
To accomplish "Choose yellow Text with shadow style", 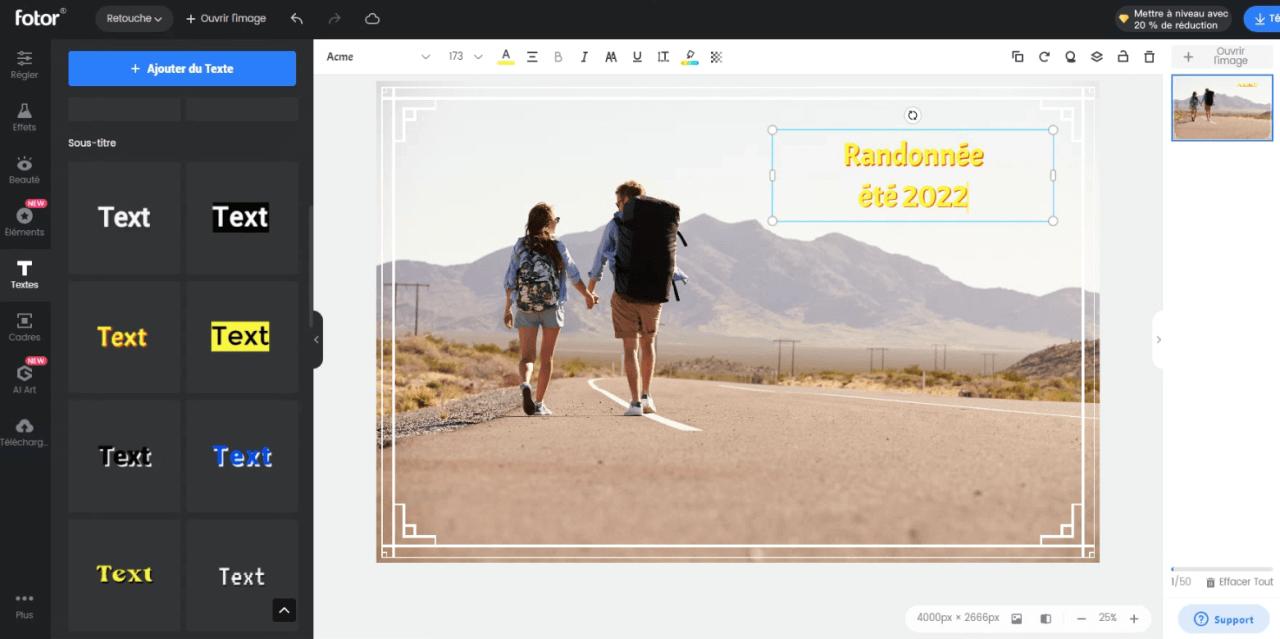I will click(124, 337).
